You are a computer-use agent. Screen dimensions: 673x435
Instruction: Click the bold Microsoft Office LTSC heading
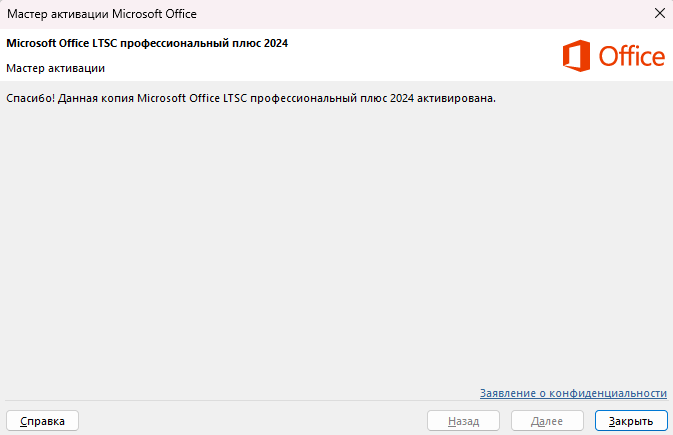point(147,43)
